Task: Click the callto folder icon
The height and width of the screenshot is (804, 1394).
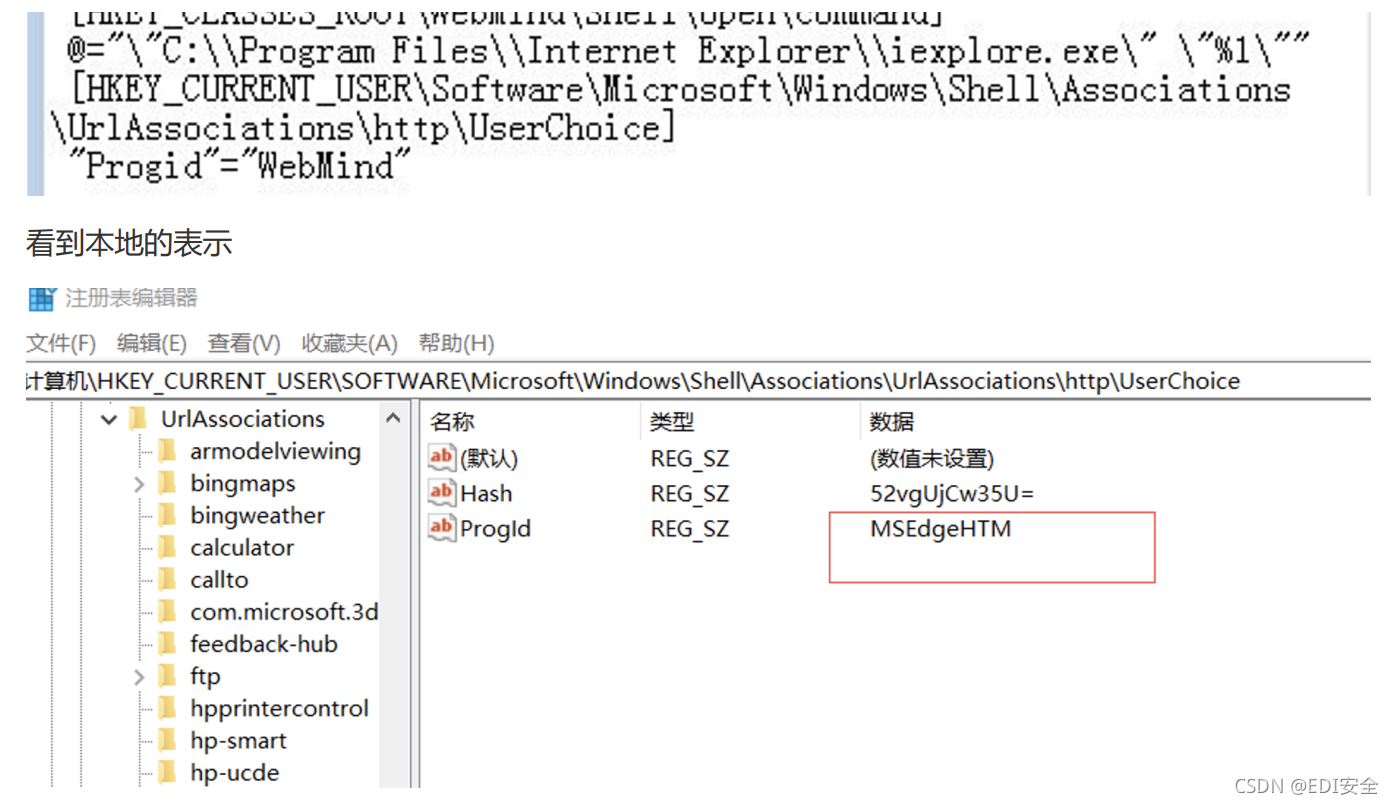Action: tap(168, 579)
